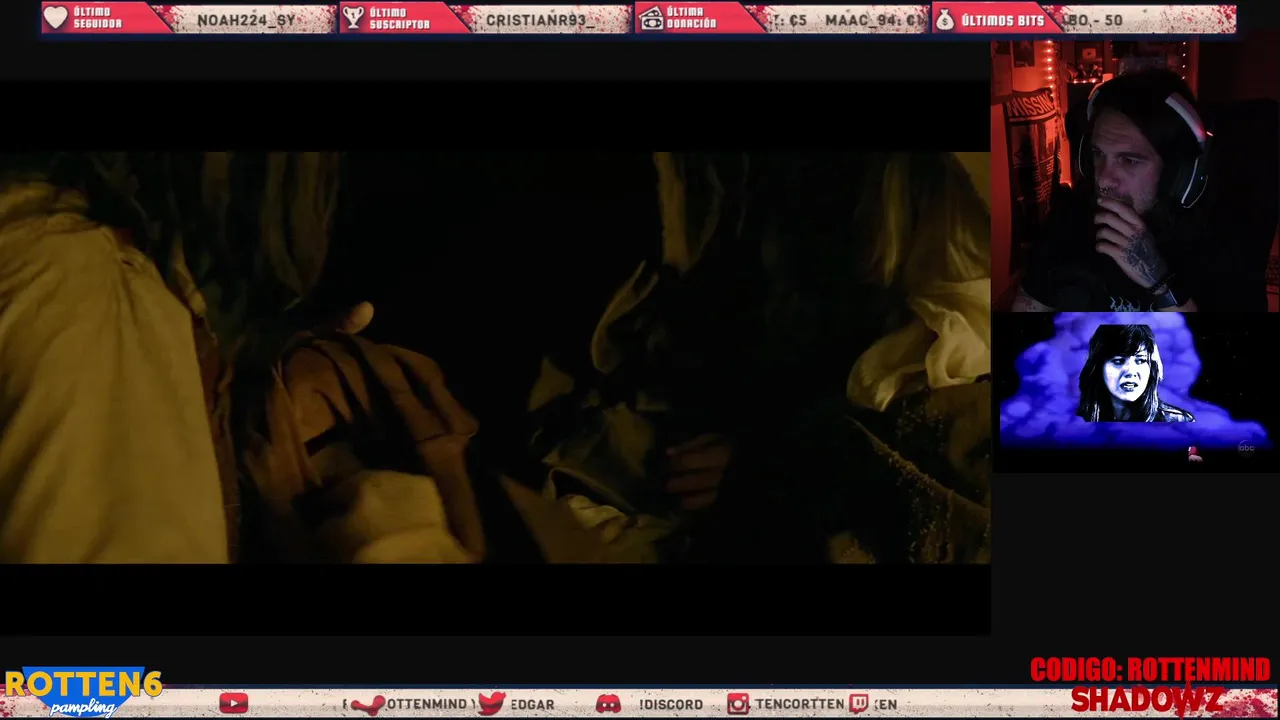Image resolution: width=1280 pixels, height=720 pixels.
Task: Click the Rotten6 Pampling logo
Action: click(82, 692)
